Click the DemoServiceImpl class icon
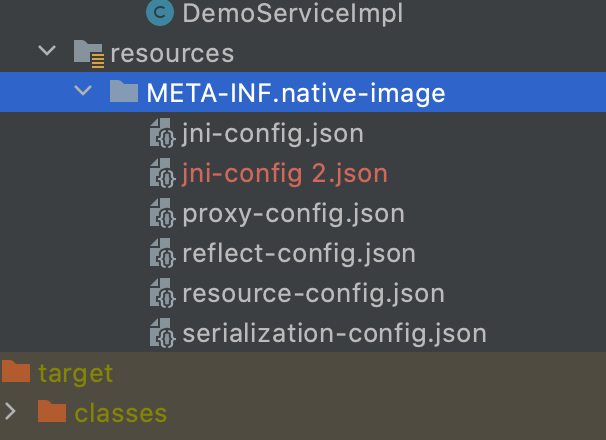 click(160, 13)
